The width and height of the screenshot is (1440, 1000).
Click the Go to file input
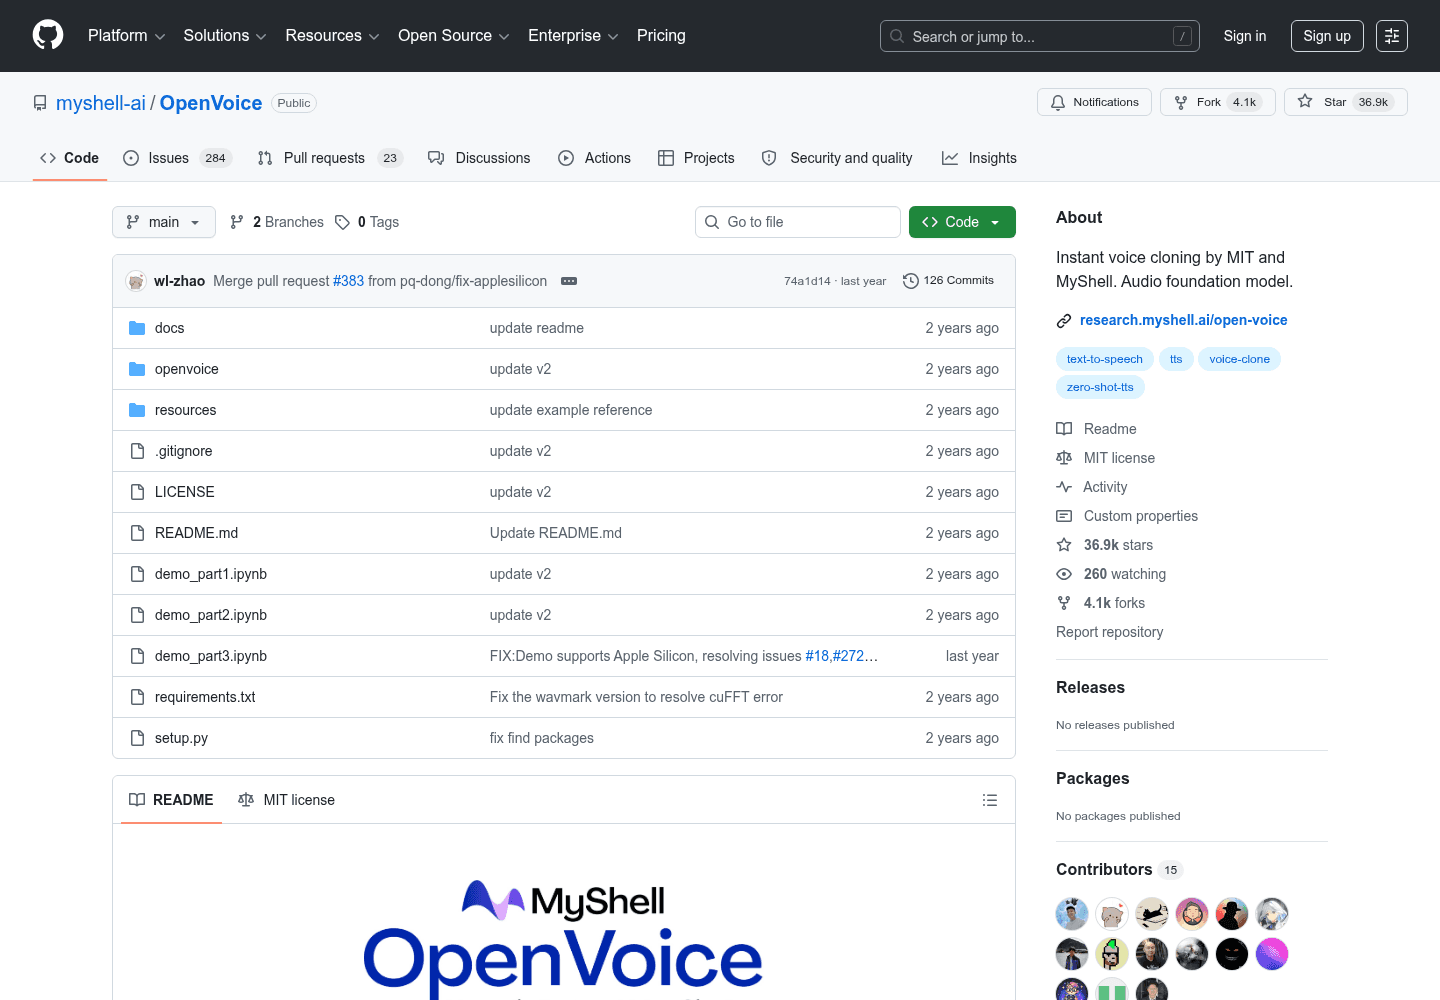(x=798, y=222)
